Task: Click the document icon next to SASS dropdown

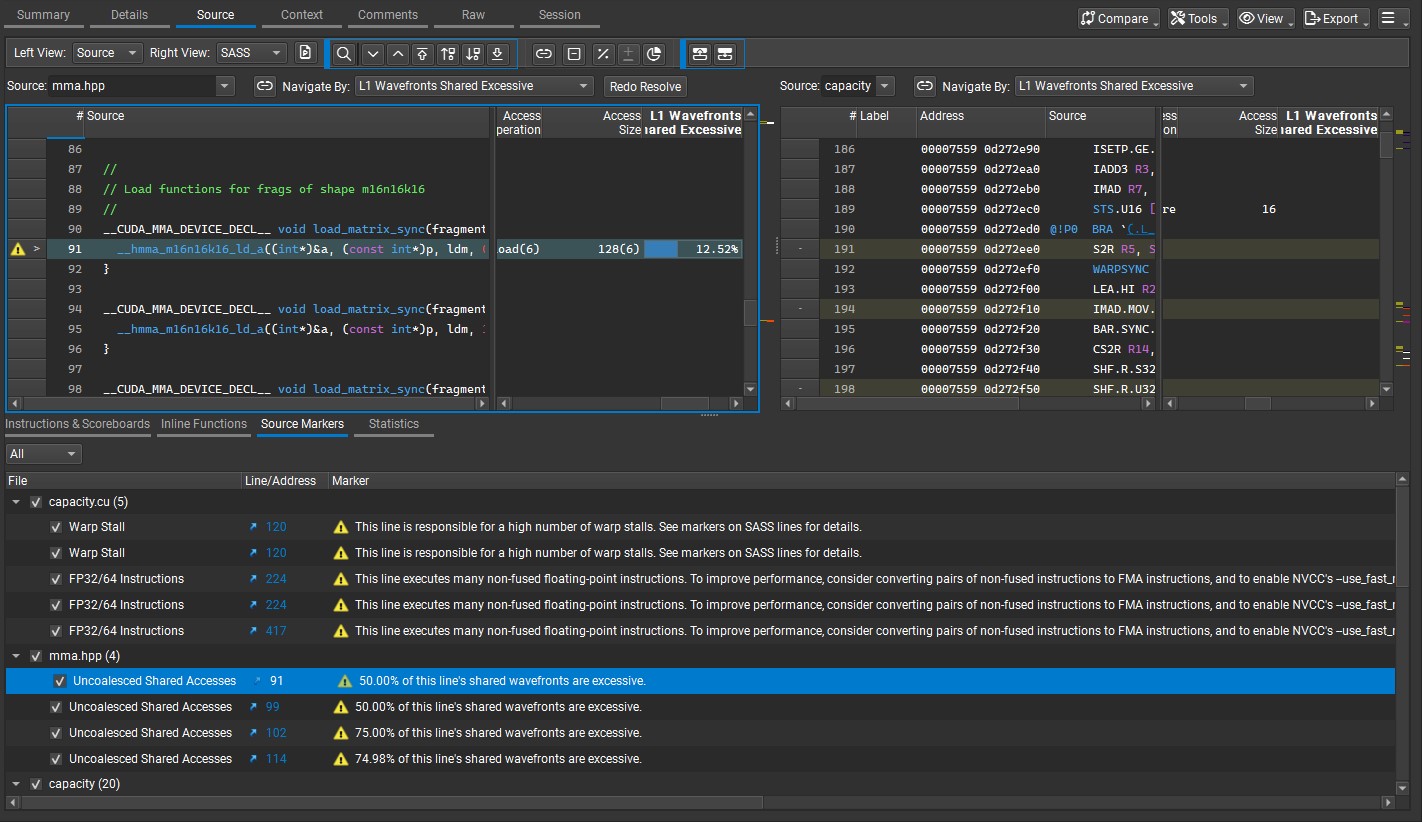Action: tap(306, 53)
